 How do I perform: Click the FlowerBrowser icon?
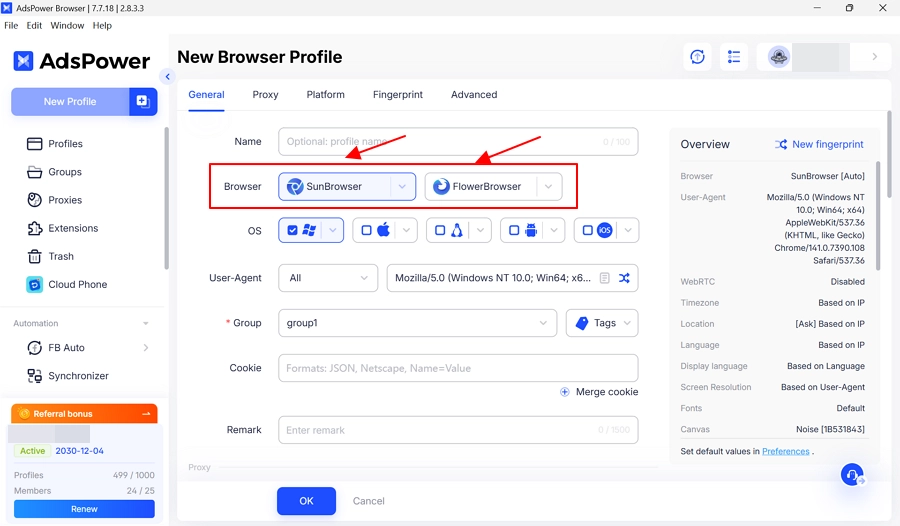[x=441, y=187]
